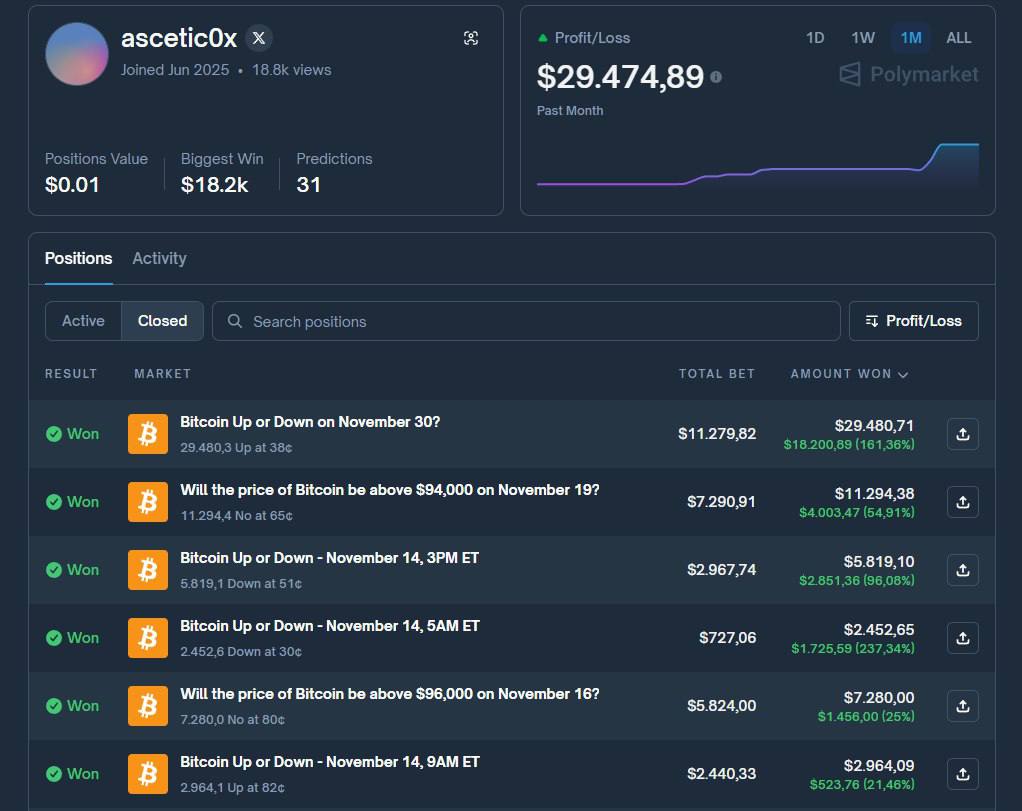Select the Closed positions filter

click(x=162, y=321)
